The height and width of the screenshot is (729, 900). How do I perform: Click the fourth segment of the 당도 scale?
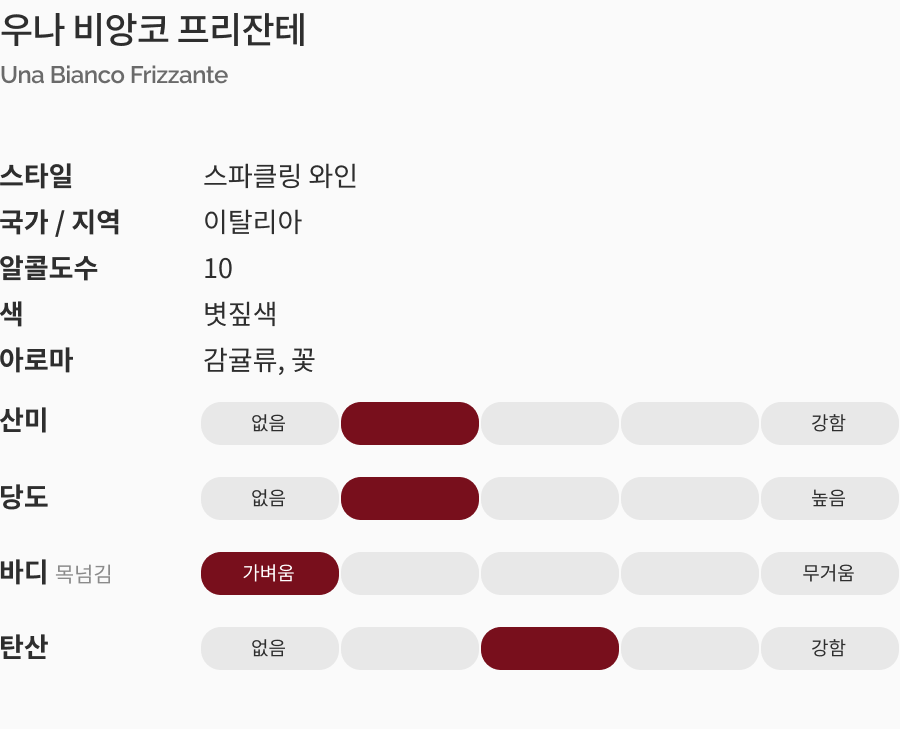[x=689, y=498]
